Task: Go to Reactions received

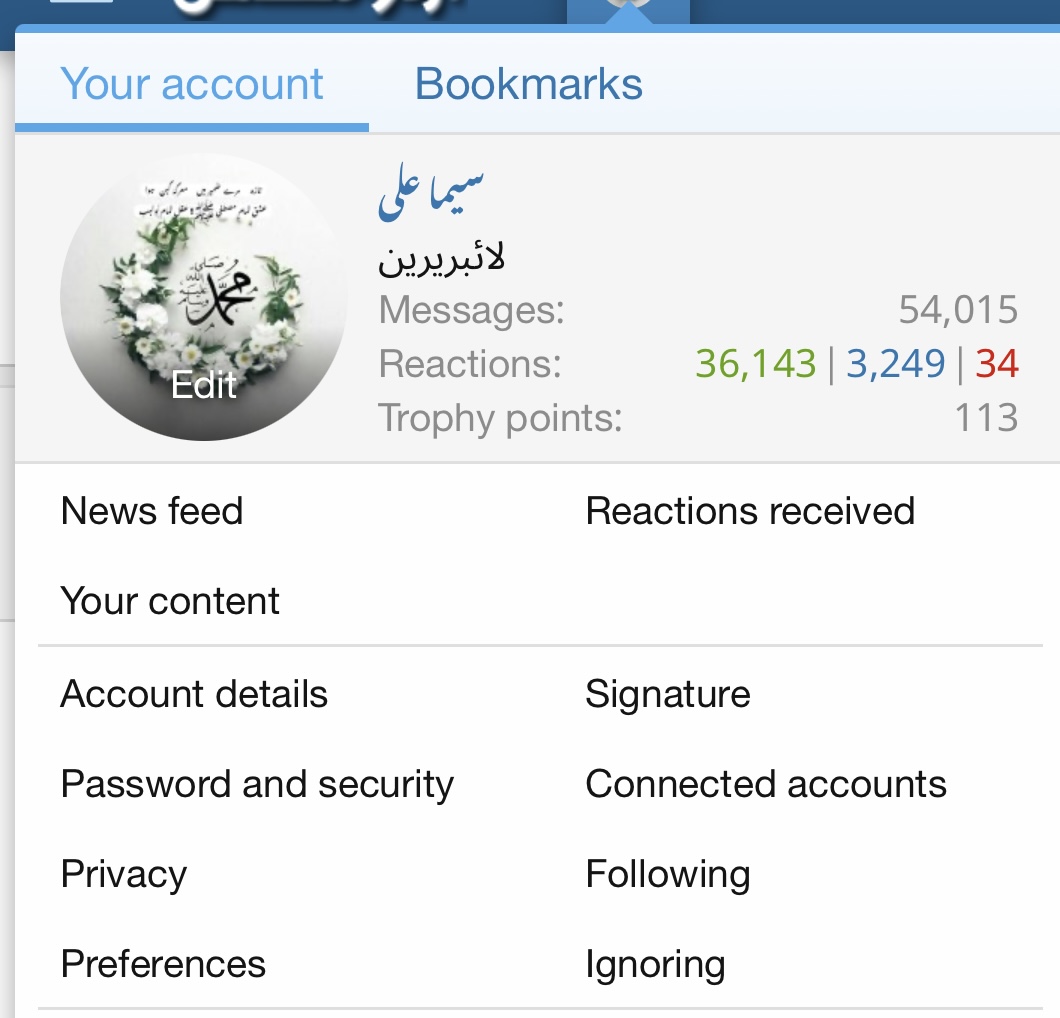Action: 750,511
